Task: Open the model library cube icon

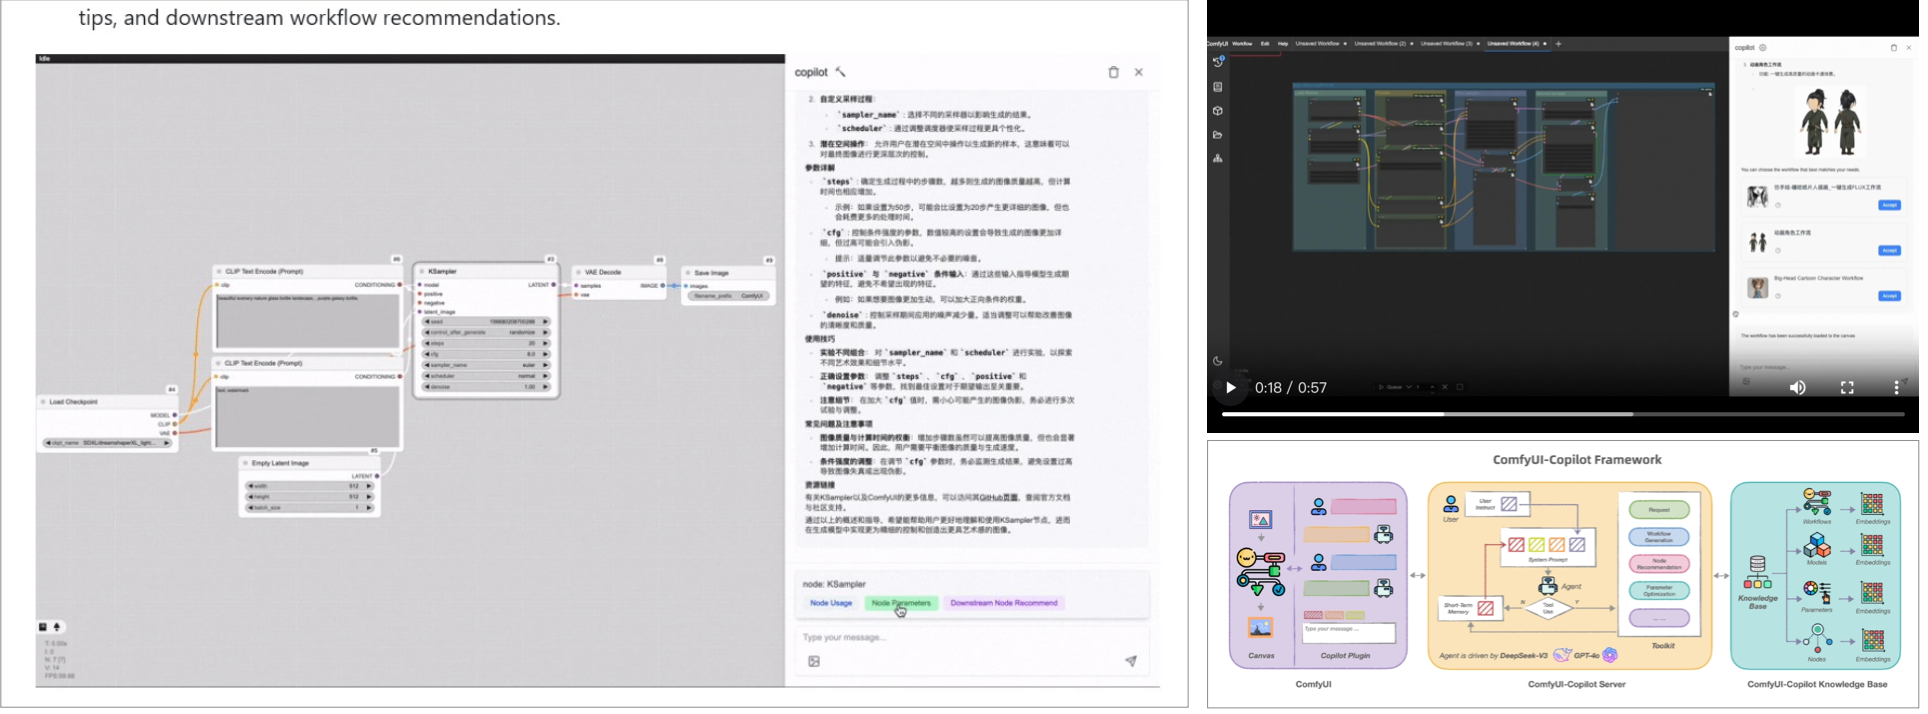Action: tap(1218, 111)
